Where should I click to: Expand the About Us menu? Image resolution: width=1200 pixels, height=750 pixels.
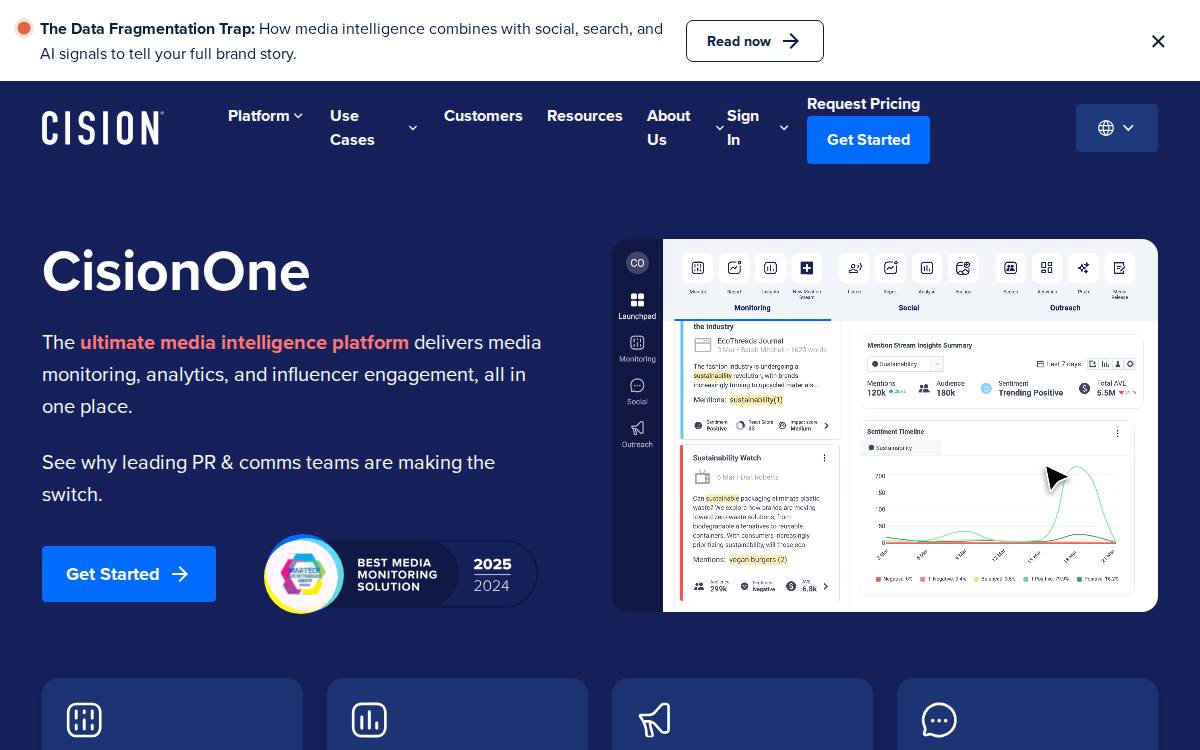[x=685, y=128]
